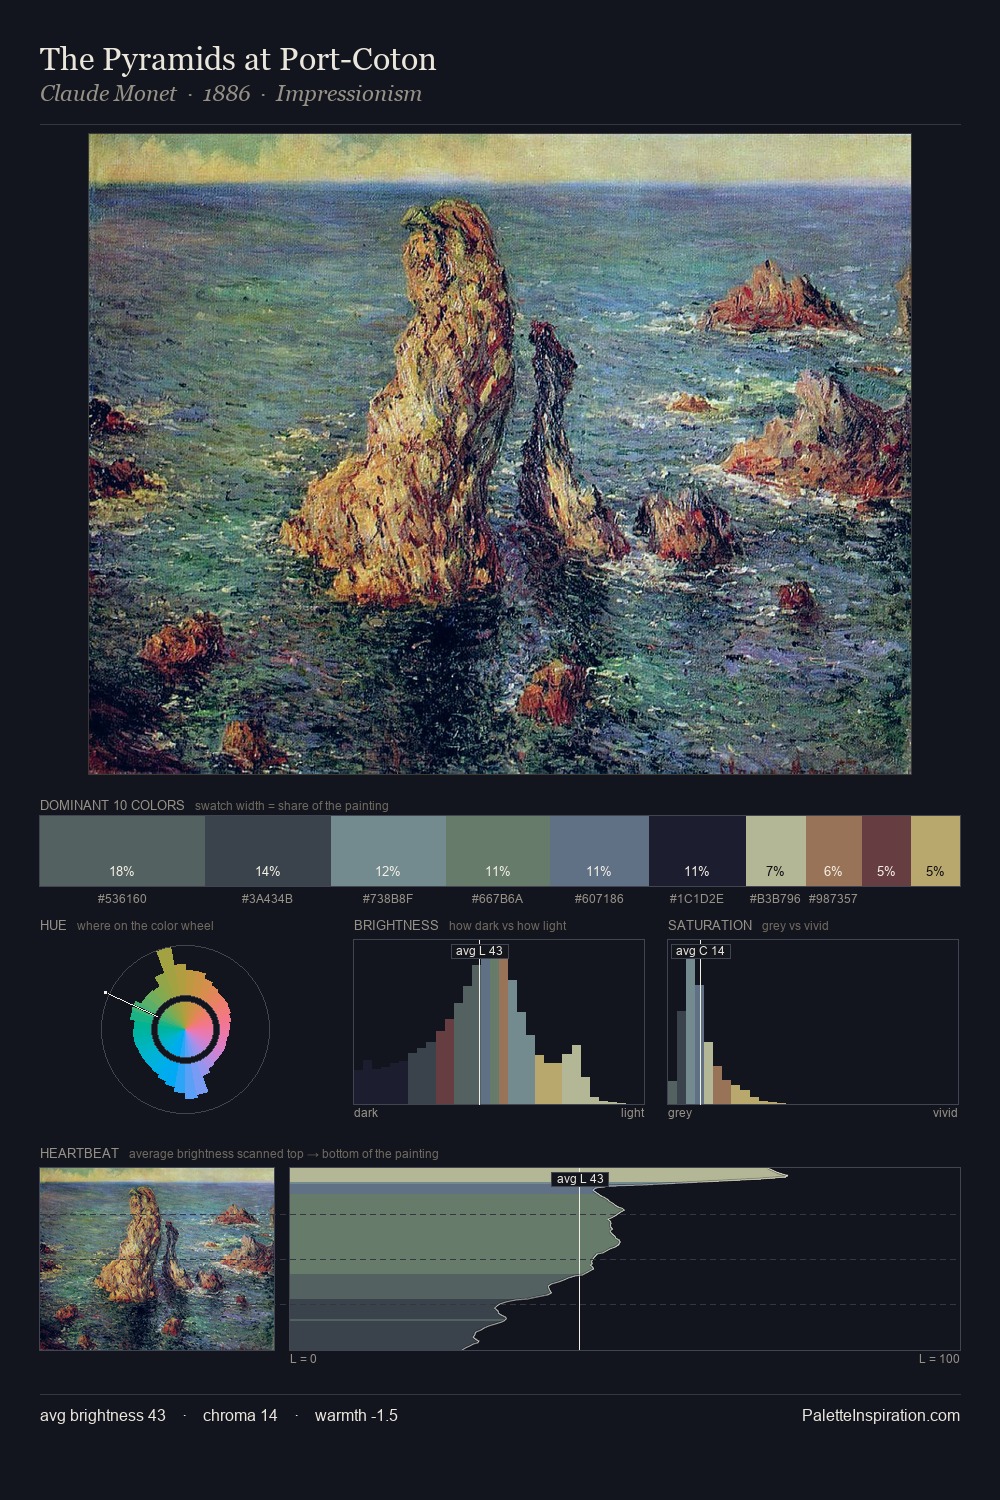1000x1500 pixels.
Task: Click the Impressionism style label
Action: coord(349,94)
